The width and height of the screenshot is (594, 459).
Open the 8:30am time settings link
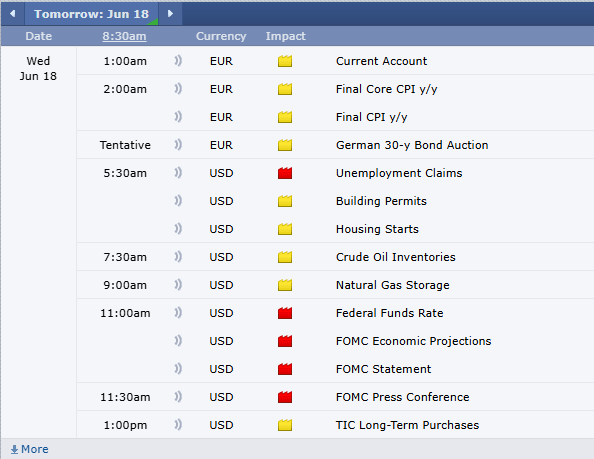pyautogui.click(x=124, y=36)
